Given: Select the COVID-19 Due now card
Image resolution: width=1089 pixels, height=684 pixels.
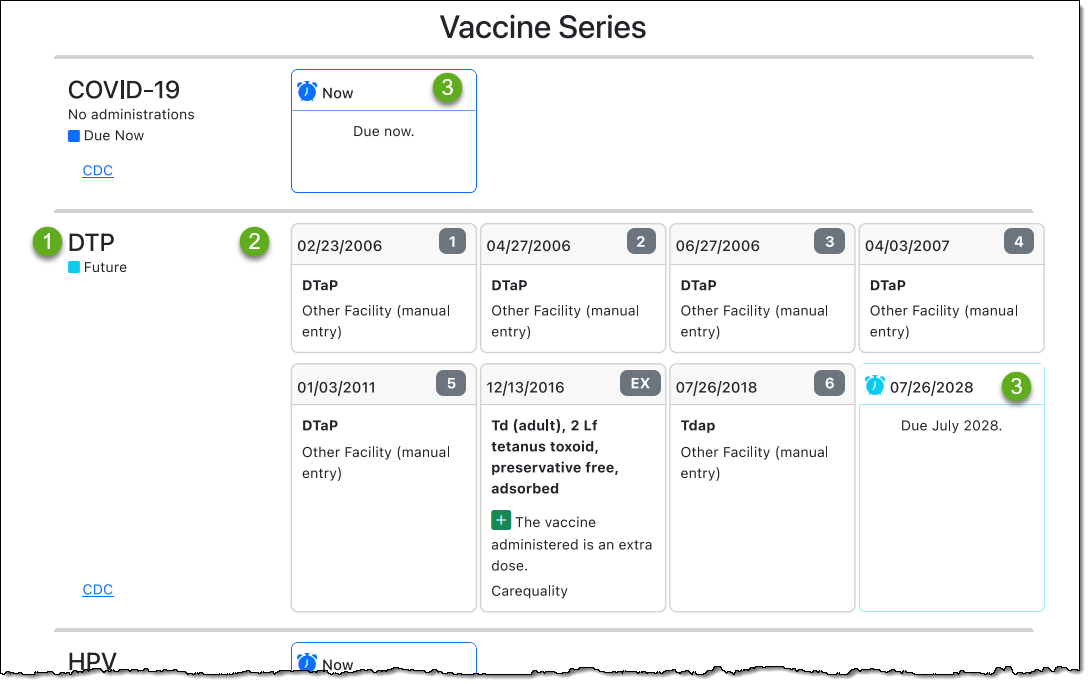Looking at the screenshot, I should click(x=384, y=150).
